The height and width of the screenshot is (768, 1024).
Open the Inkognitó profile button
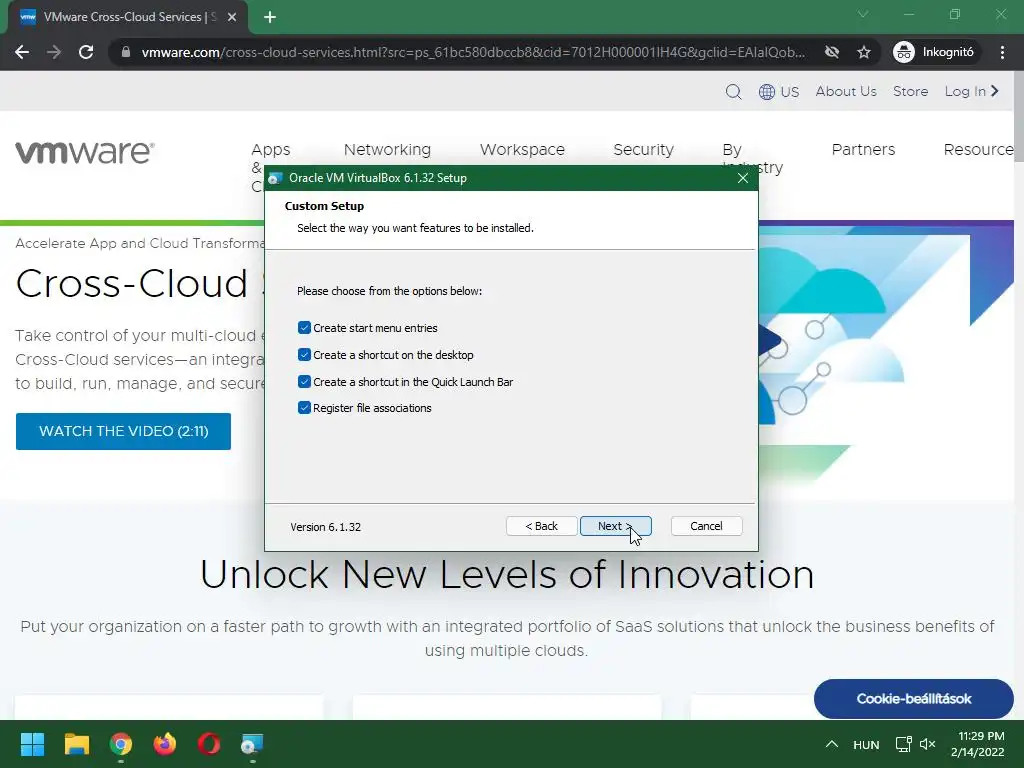[x=935, y=52]
